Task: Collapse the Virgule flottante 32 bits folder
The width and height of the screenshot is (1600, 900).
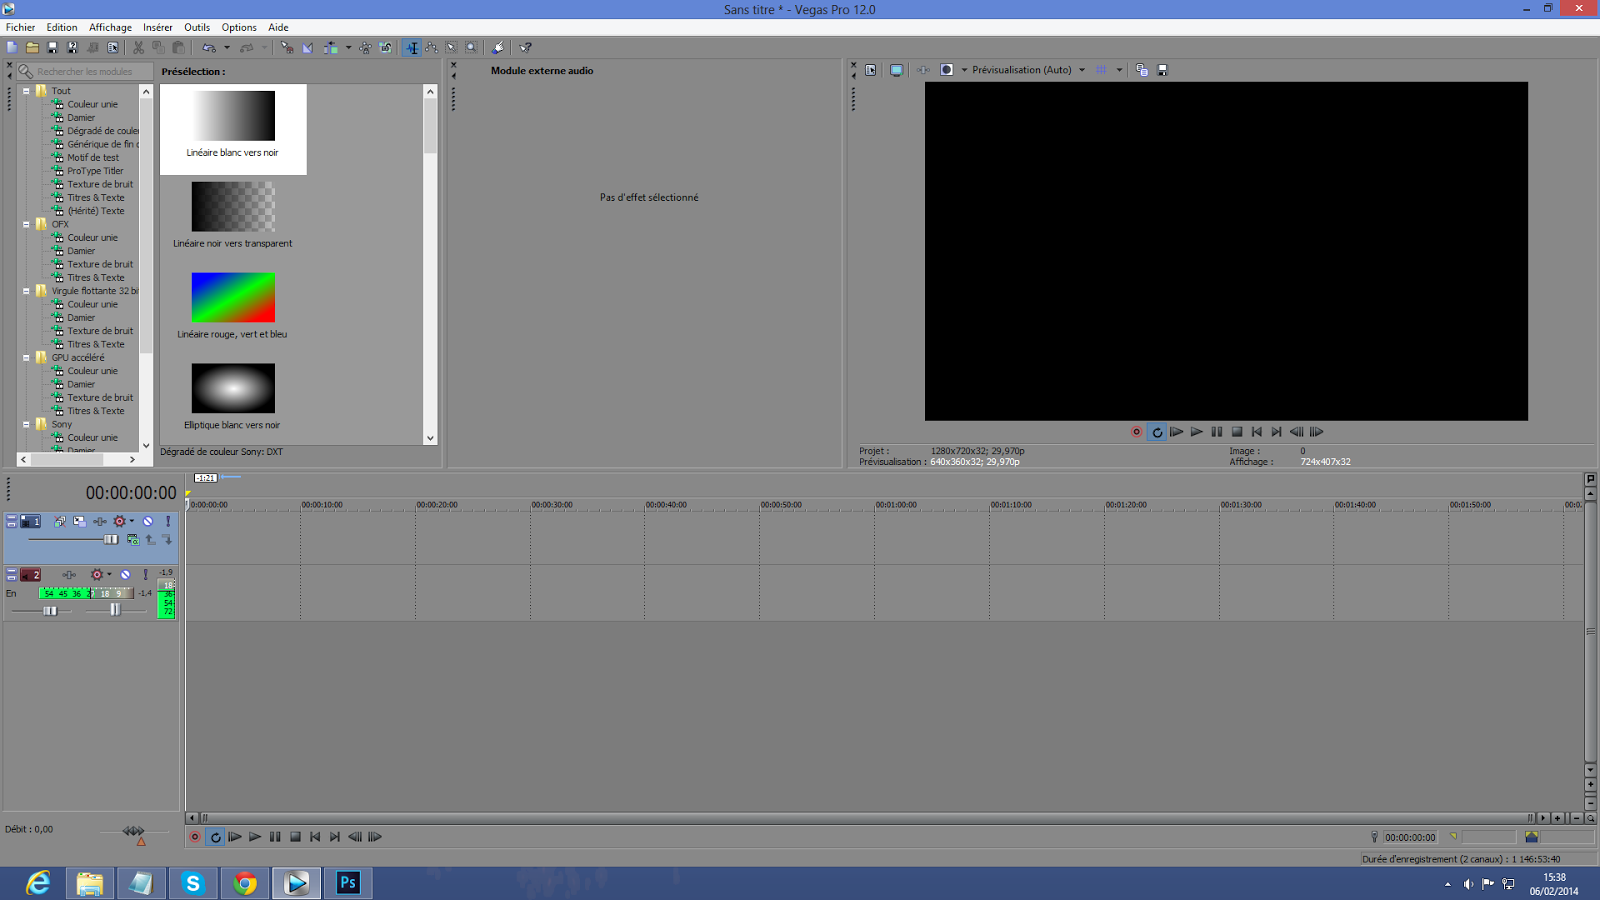Action: (26, 291)
